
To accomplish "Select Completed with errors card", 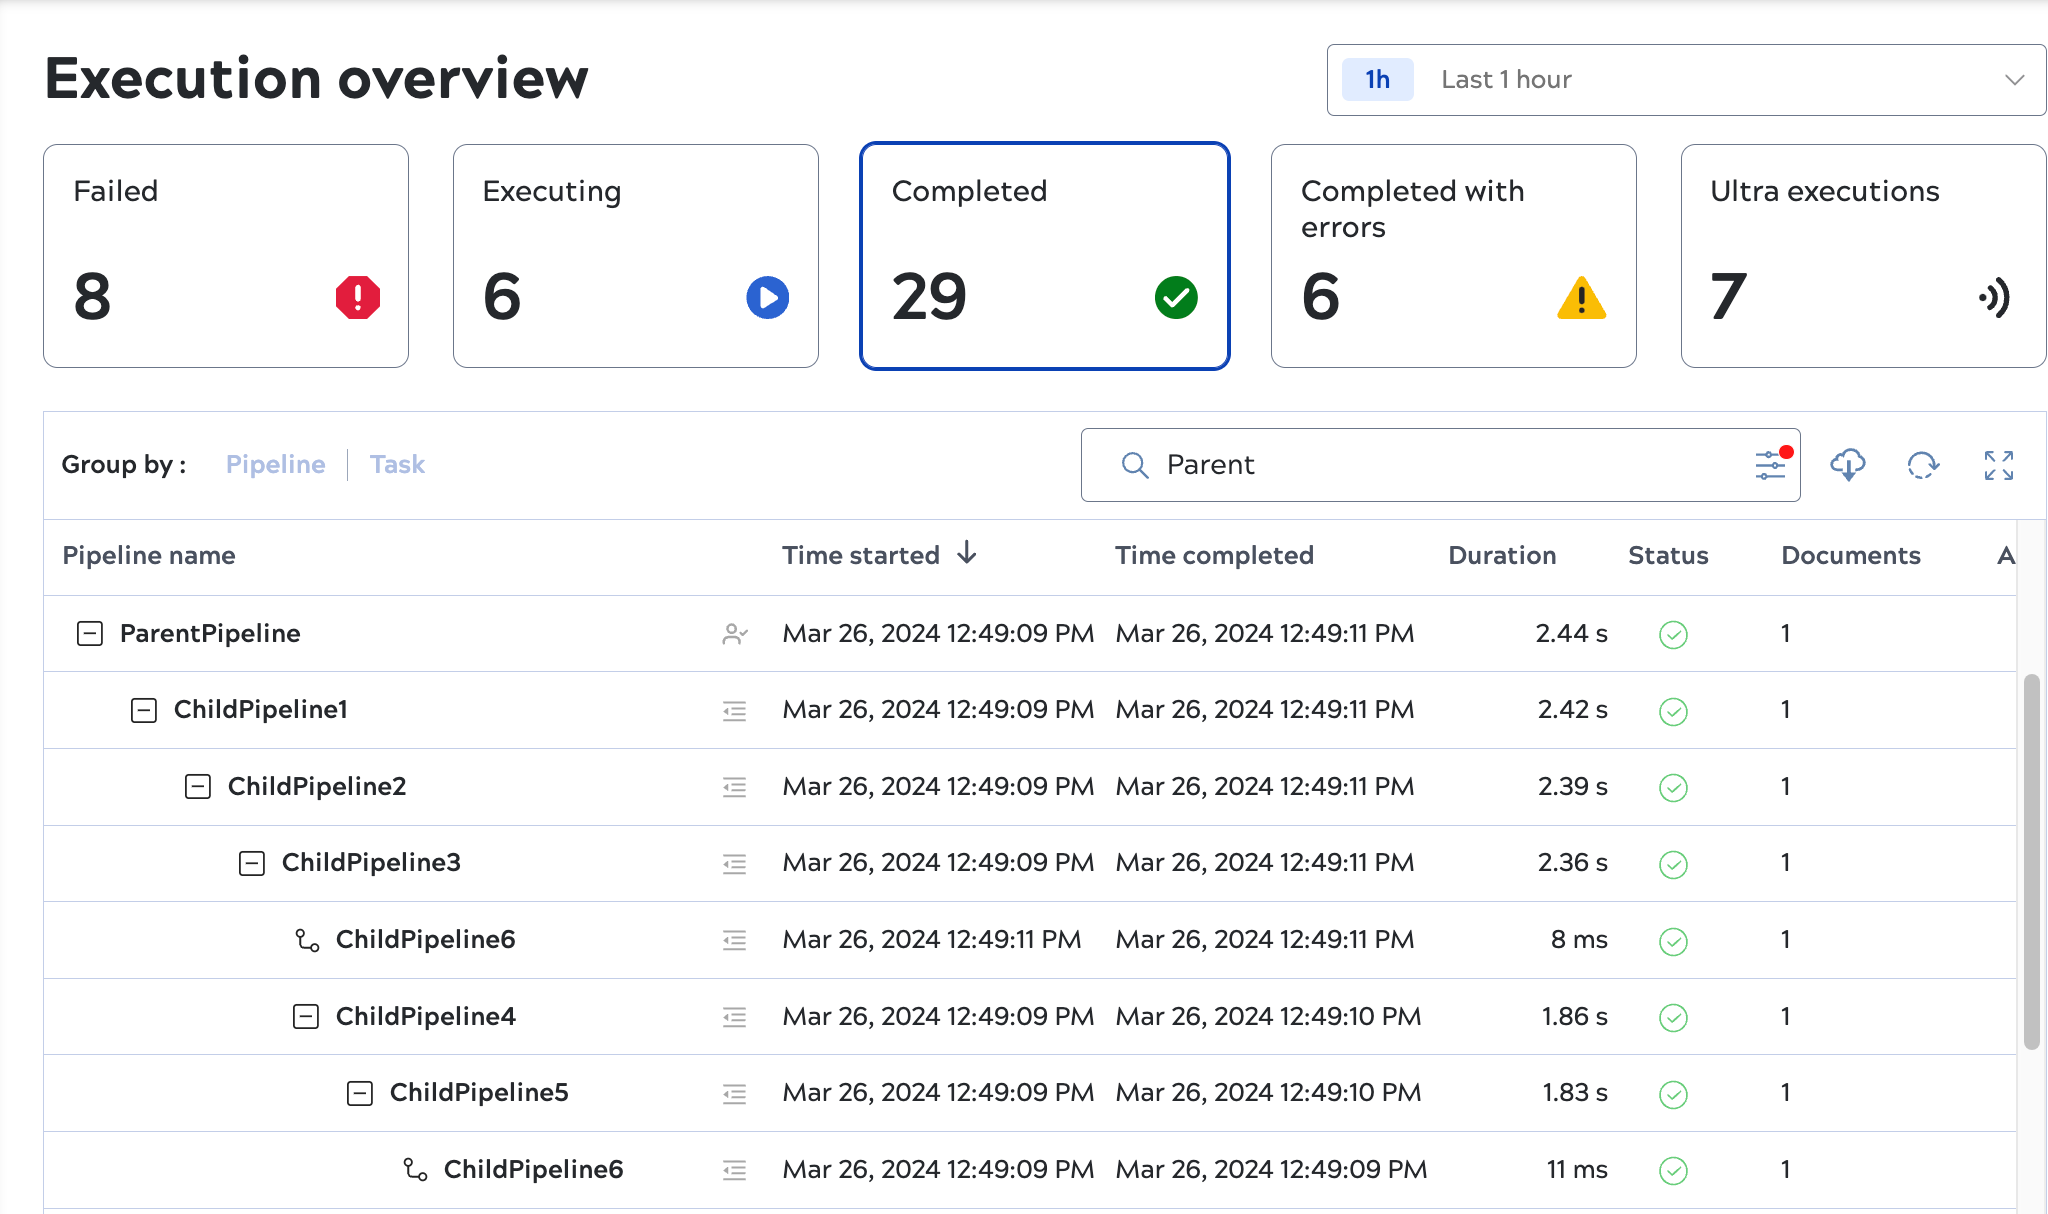I will [1453, 256].
